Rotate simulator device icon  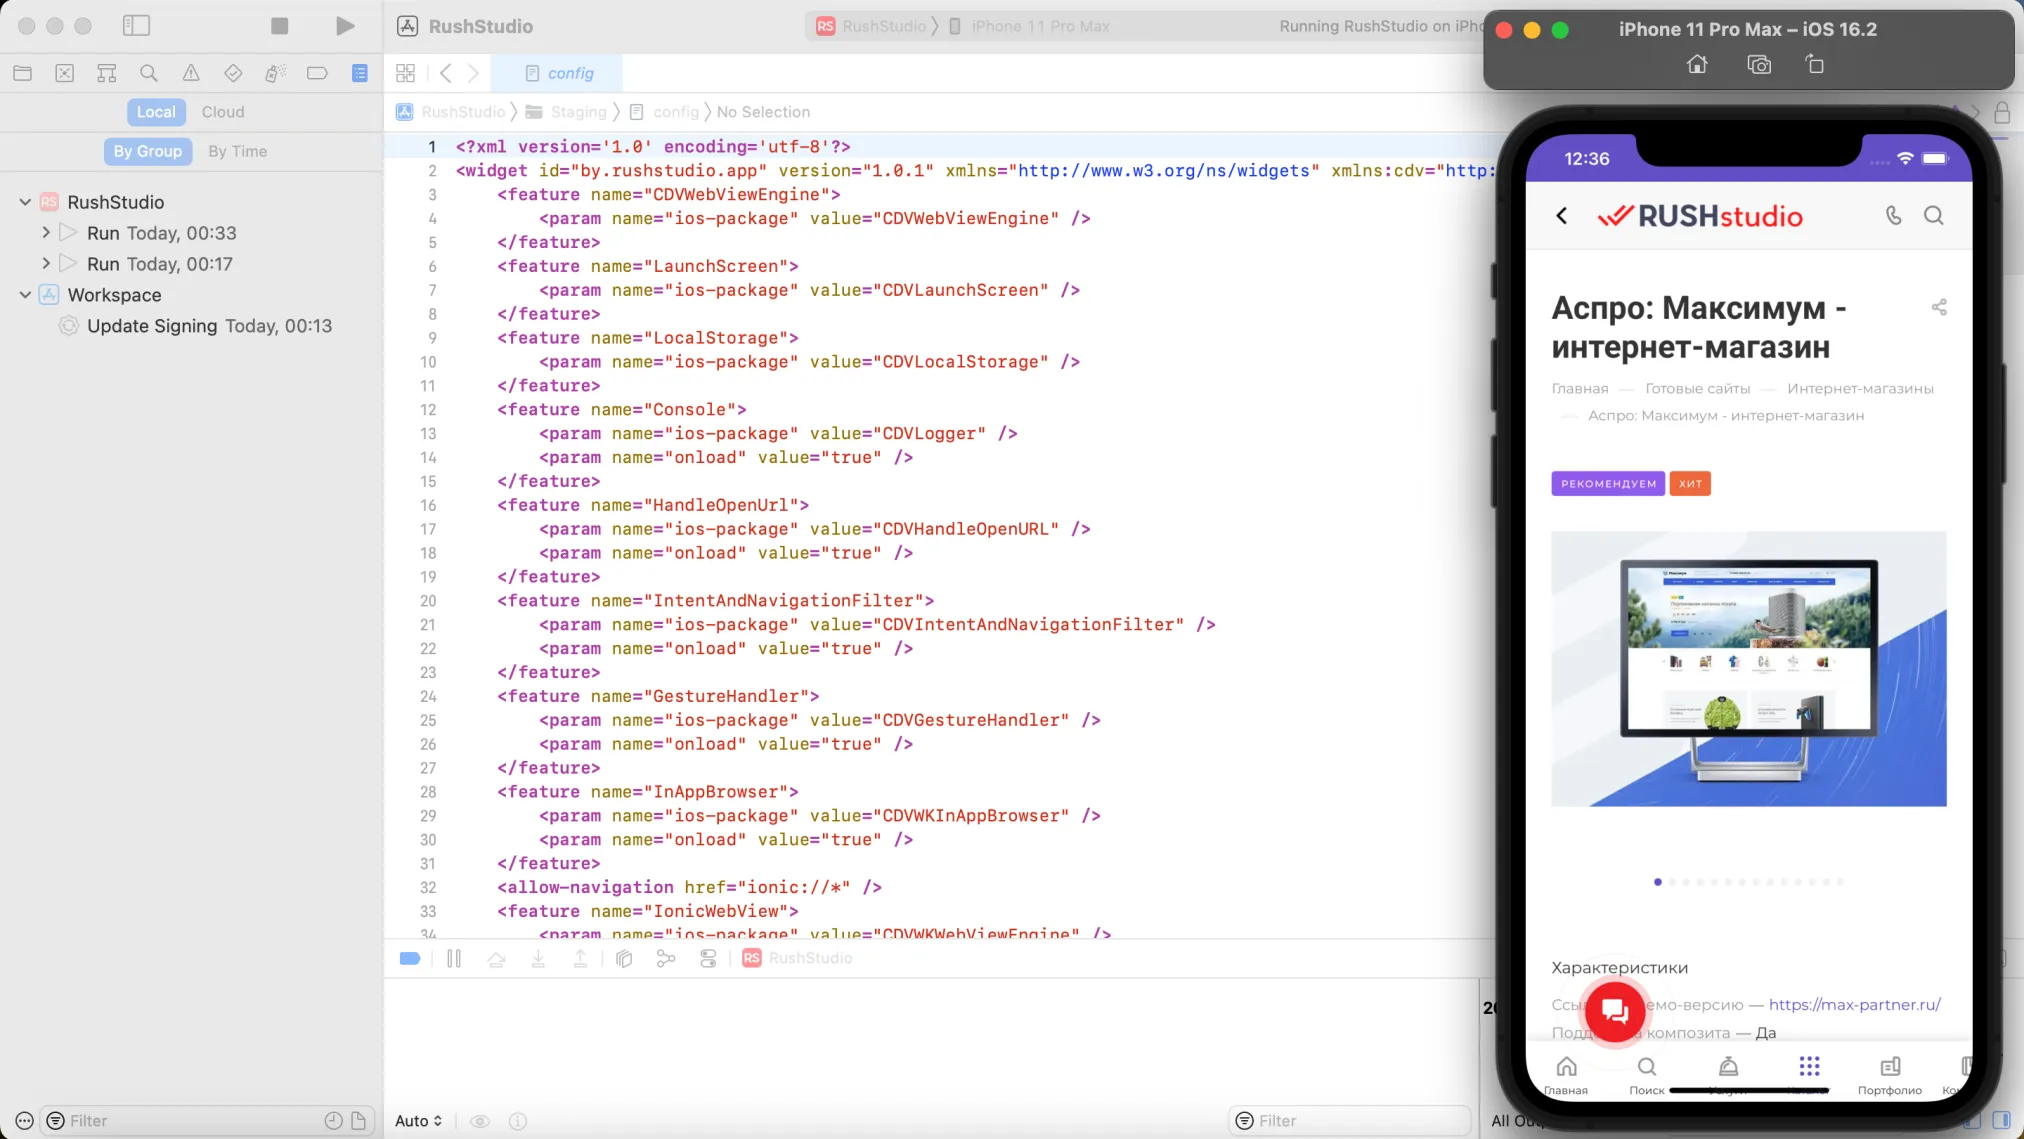click(1814, 65)
